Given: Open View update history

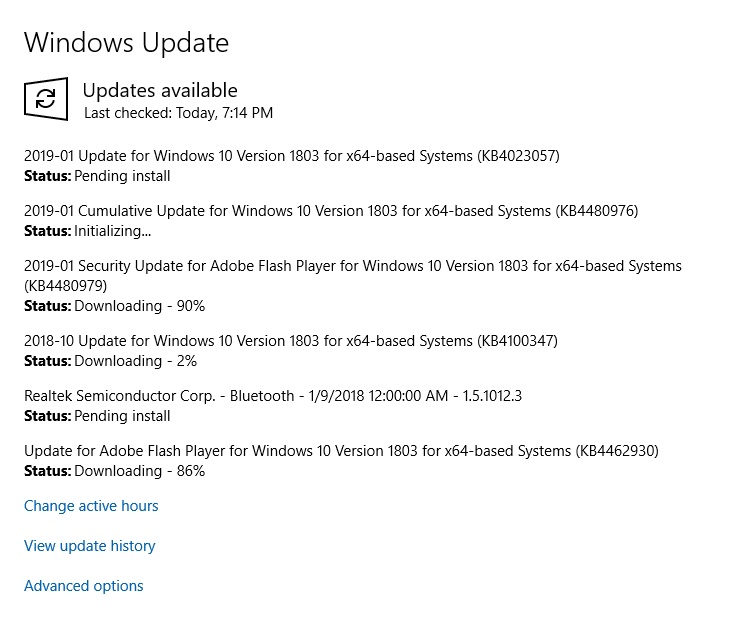Looking at the screenshot, I should click(x=90, y=546).
